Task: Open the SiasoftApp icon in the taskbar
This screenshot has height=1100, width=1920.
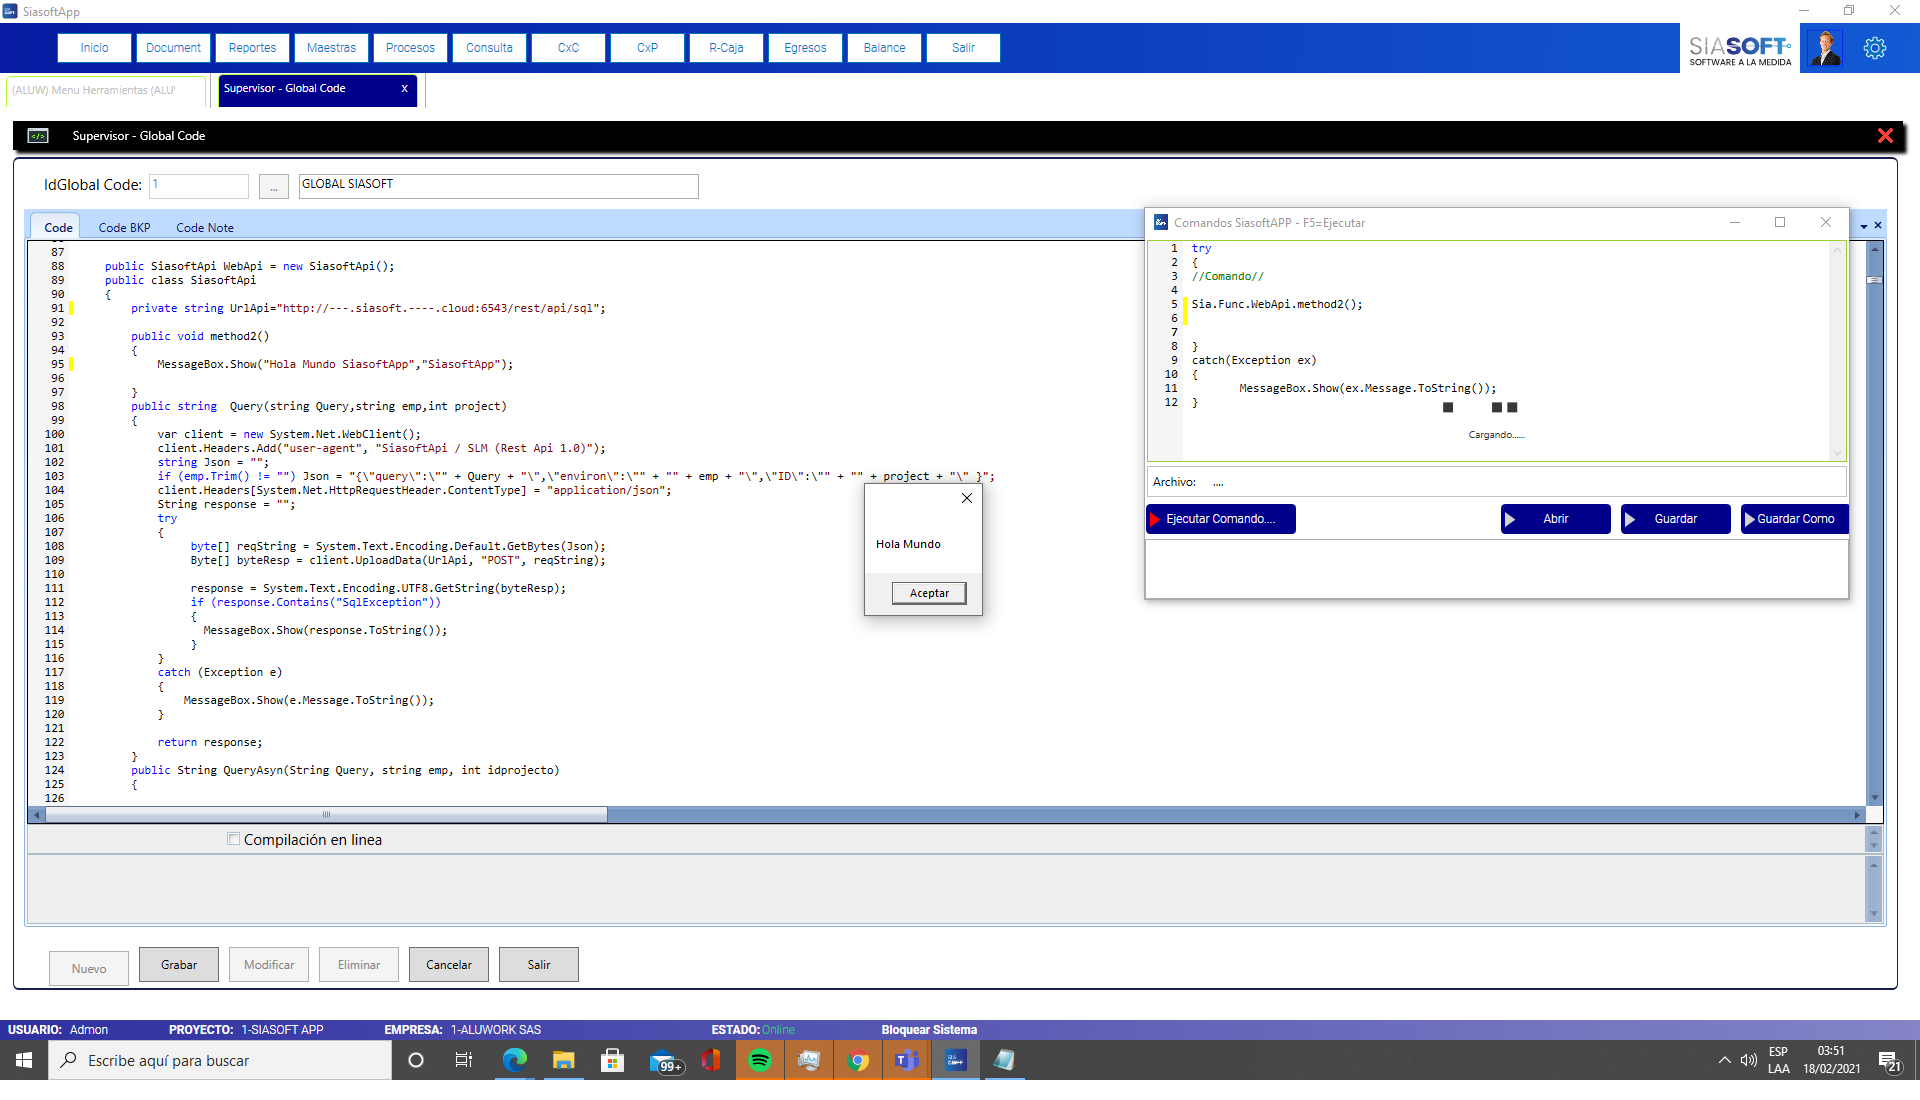Action: point(955,1060)
